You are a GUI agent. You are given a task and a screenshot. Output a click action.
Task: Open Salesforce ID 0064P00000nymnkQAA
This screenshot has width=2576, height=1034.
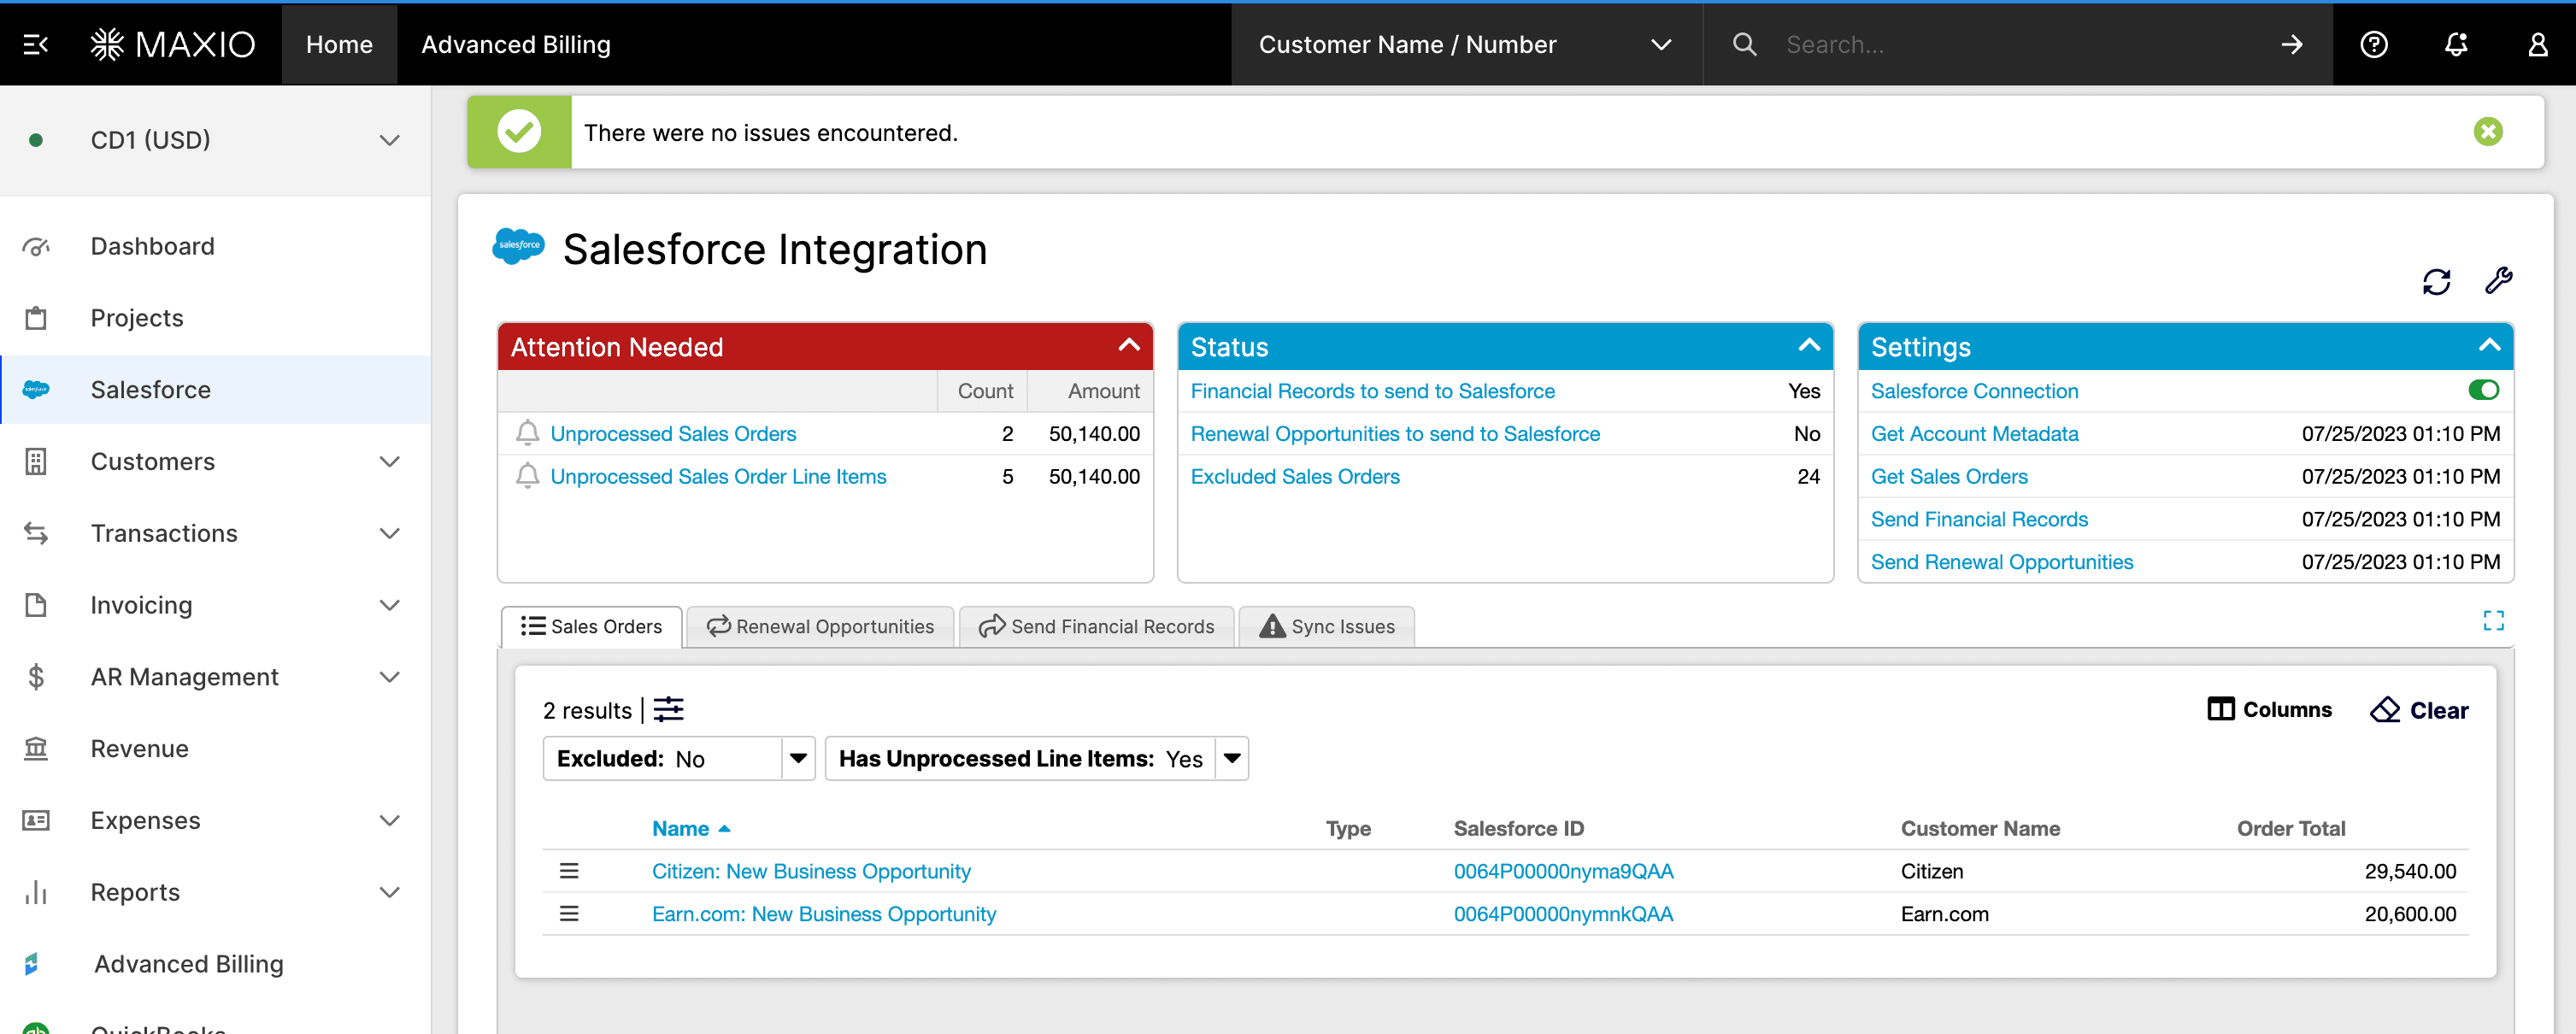coord(1563,915)
